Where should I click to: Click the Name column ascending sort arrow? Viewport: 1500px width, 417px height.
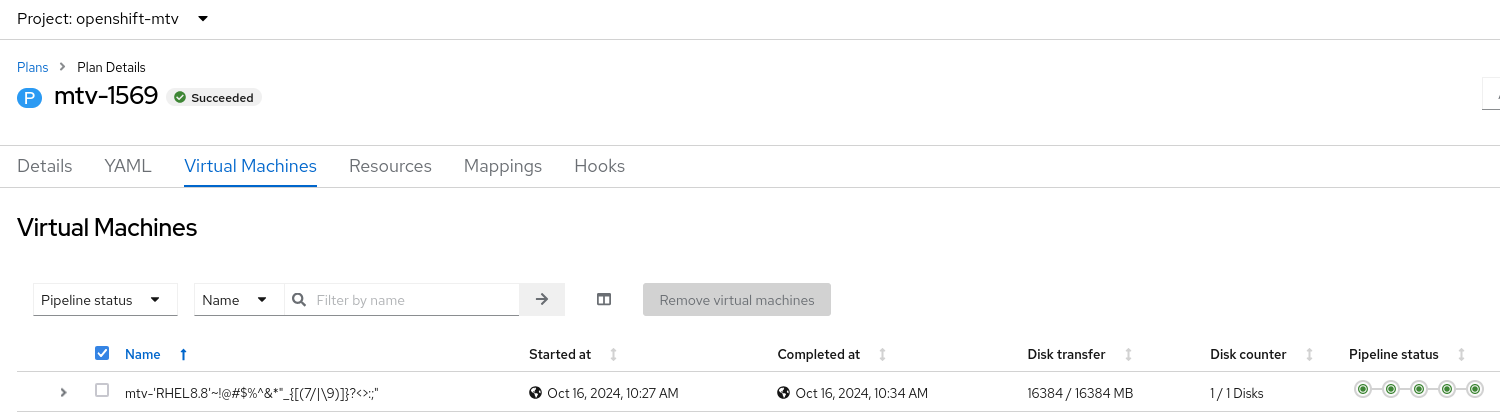183,354
